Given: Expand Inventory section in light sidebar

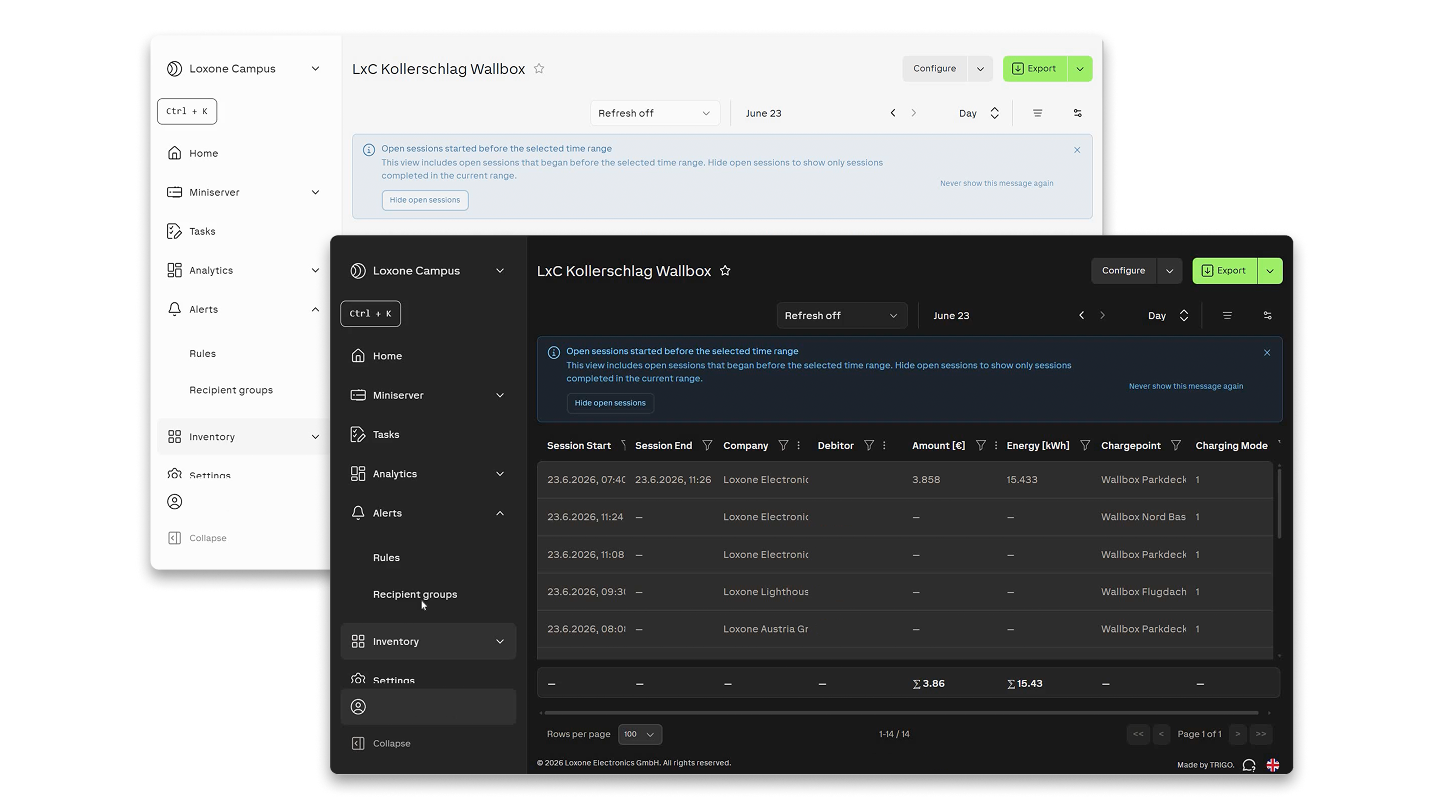Looking at the screenshot, I should tap(315, 437).
